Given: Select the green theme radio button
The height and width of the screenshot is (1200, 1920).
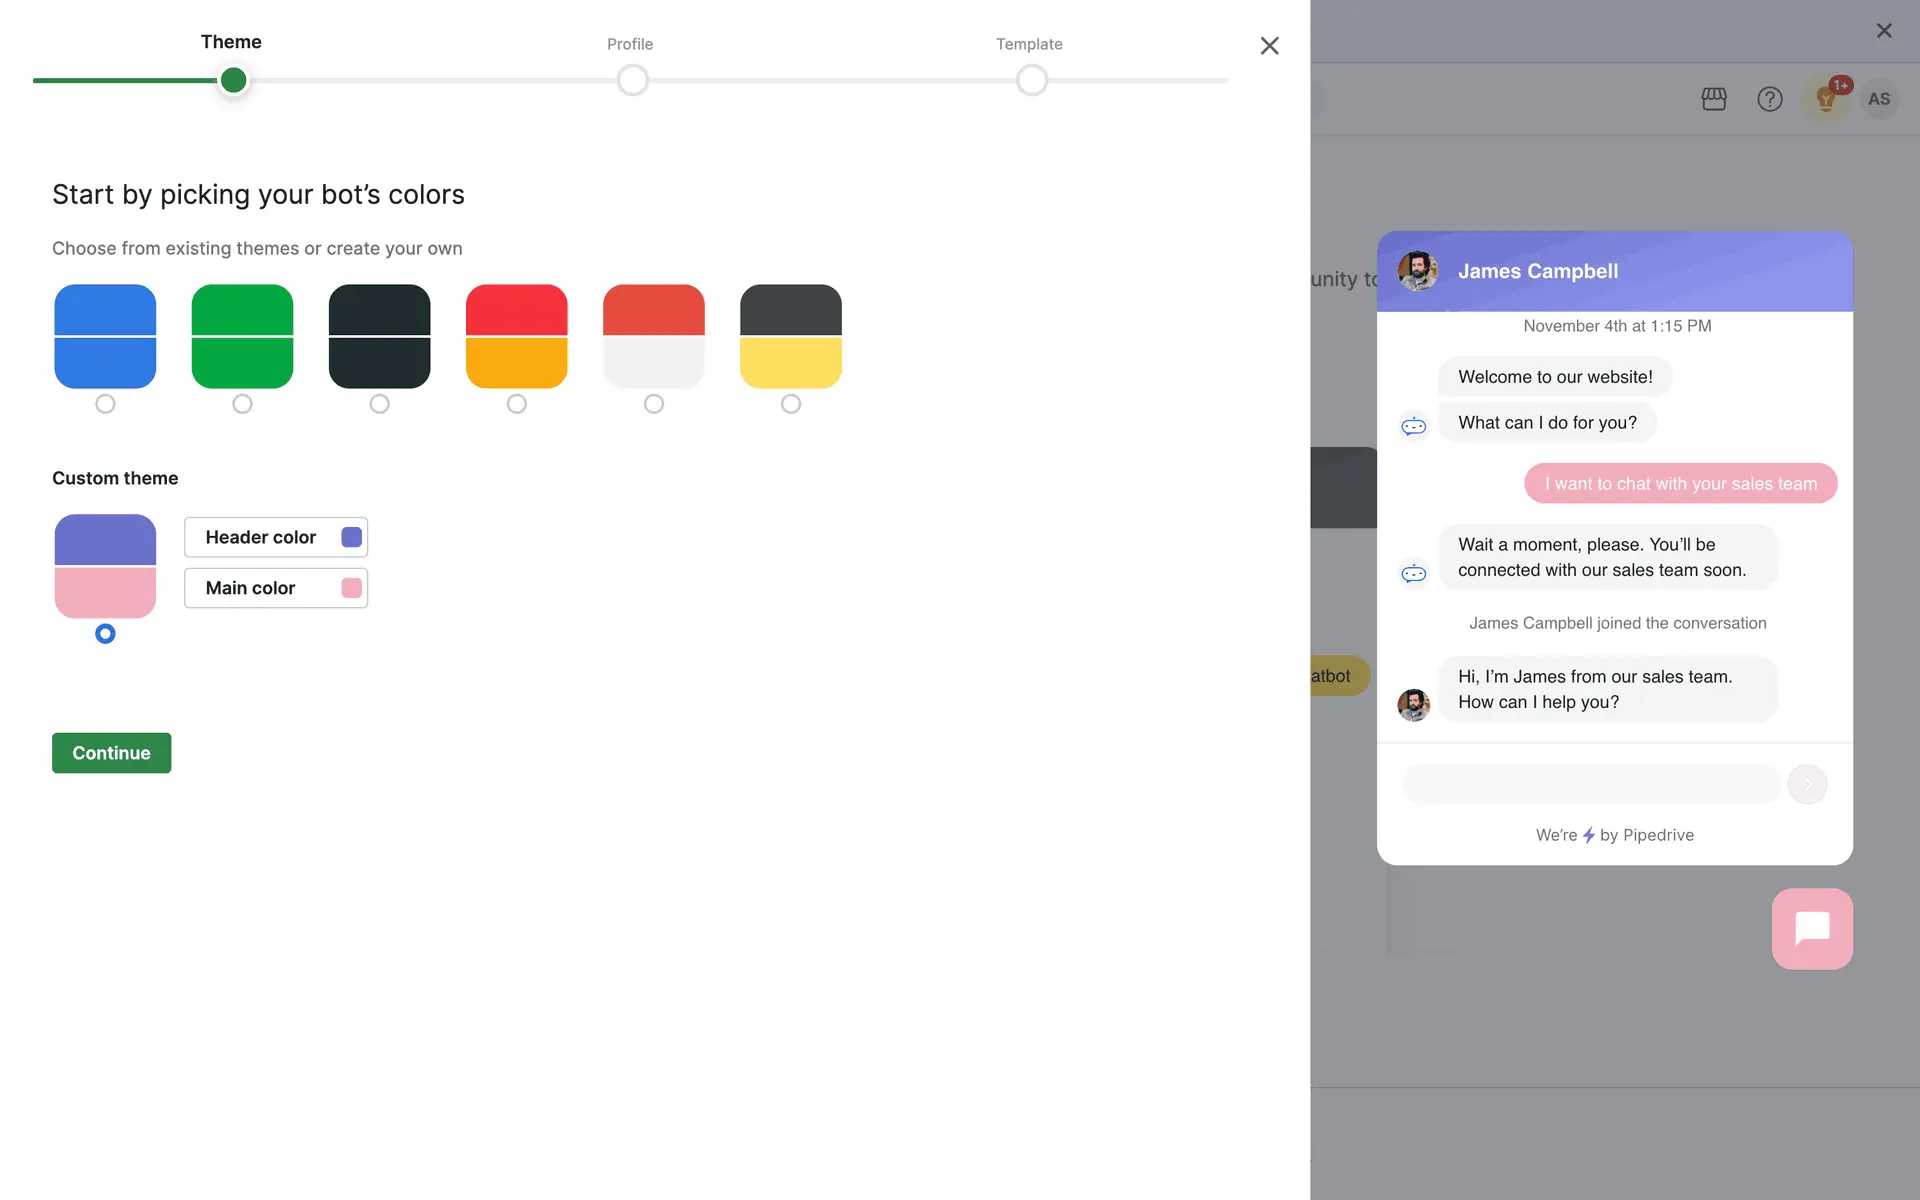Looking at the screenshot, I should point(242,404).
